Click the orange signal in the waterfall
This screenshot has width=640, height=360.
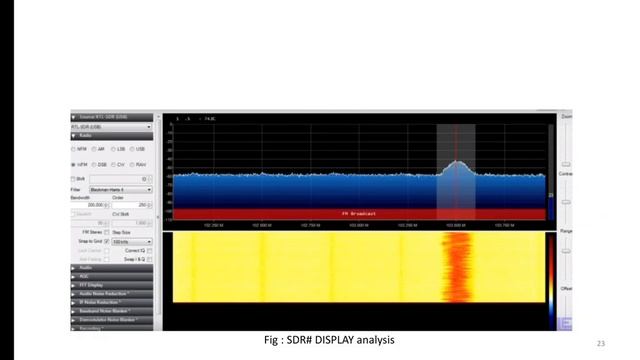pyautogui.click(x=457, y=267)
